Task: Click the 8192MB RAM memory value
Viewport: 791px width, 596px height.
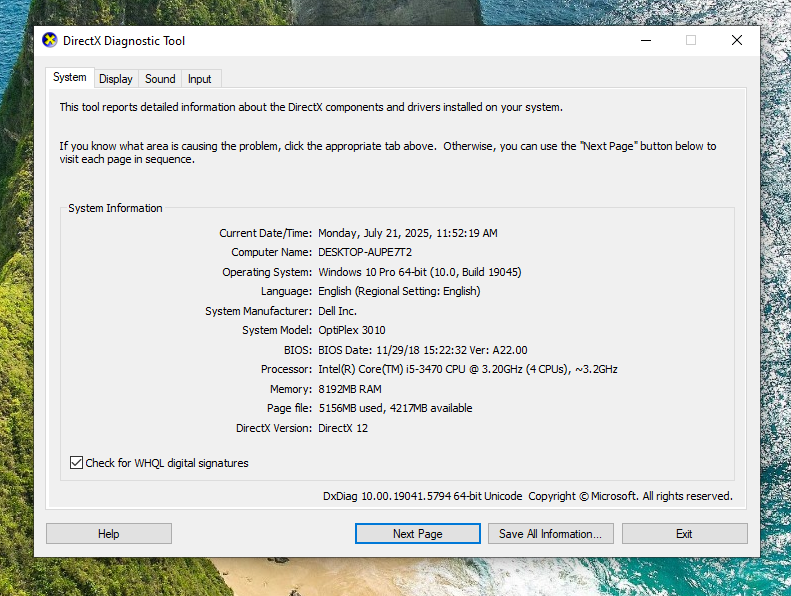Action: click(x=350, y=389)
